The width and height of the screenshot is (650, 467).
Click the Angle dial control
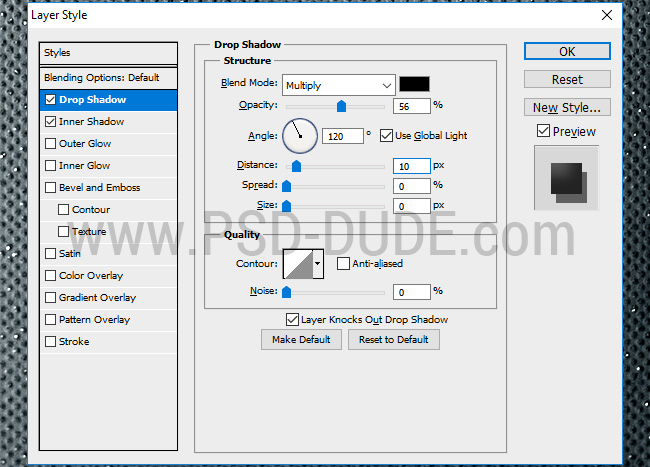300,136
